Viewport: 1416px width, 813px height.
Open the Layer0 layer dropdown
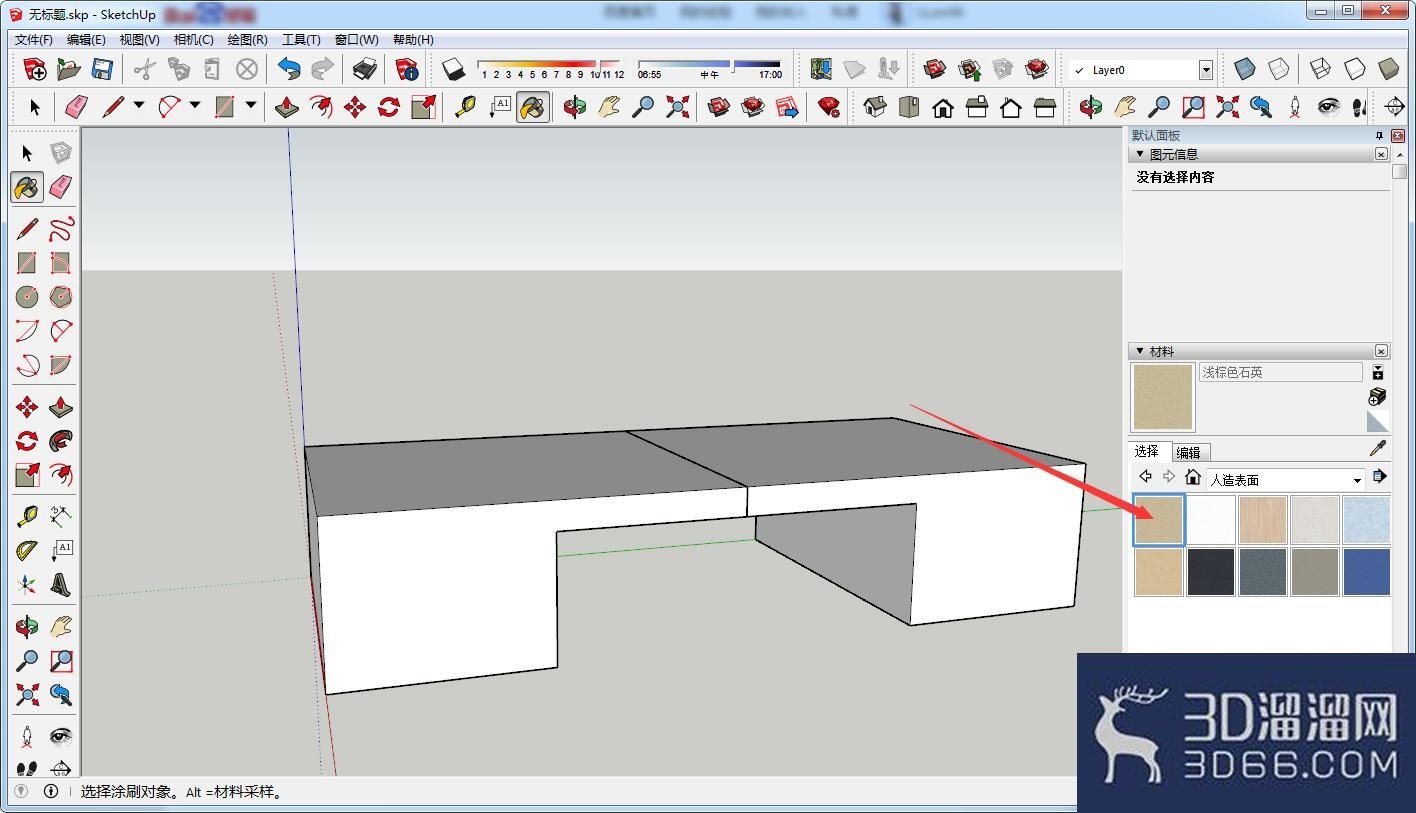coord(1206,70)
